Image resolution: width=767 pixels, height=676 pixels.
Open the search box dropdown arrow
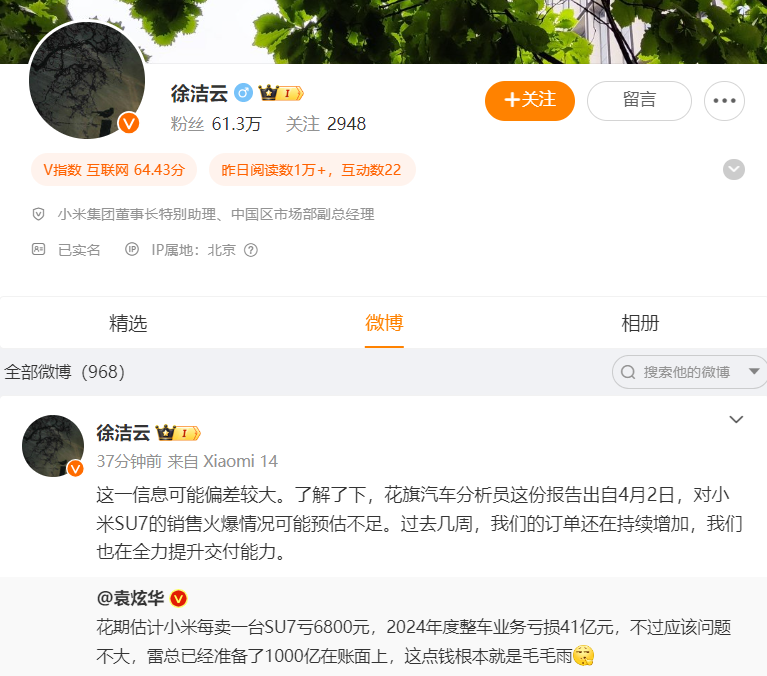pyautogui.click(x=754, y=372)
